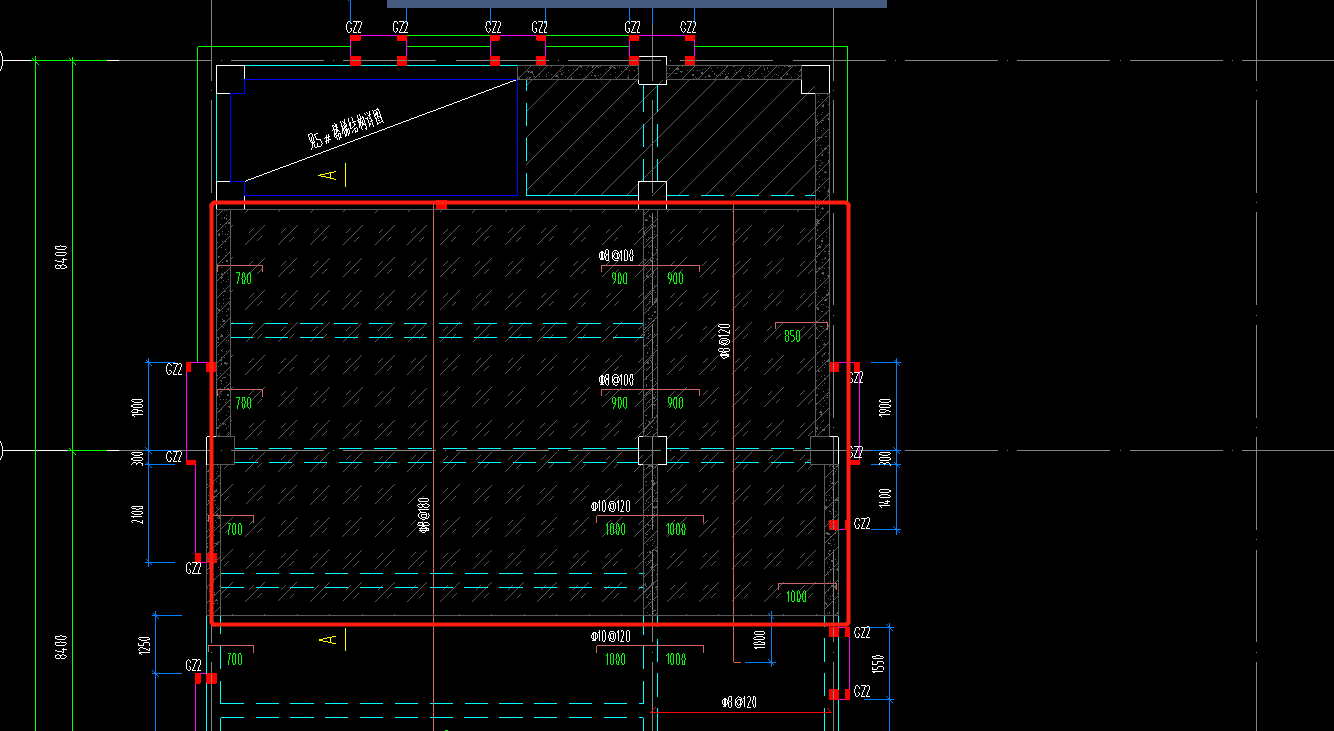Pick the center column square on the grid axis

(652, 450)
